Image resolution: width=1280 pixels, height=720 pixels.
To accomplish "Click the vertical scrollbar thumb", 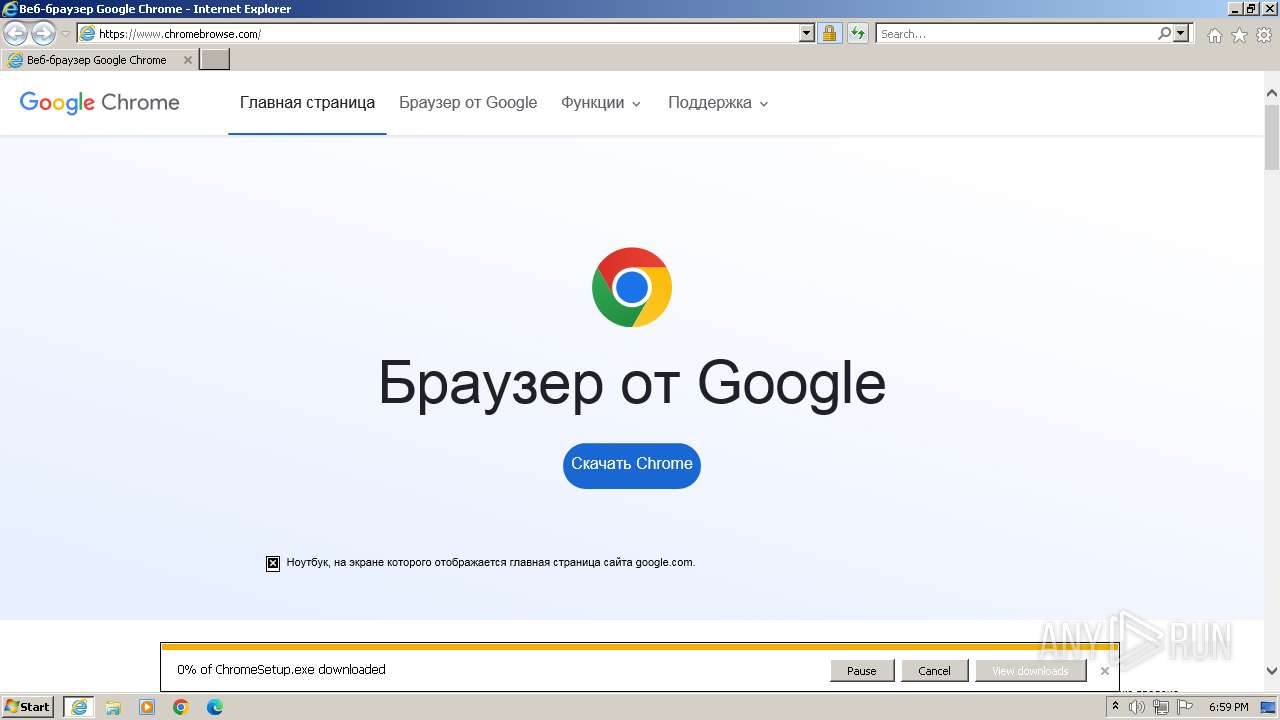I will (x=1272, y=137).
